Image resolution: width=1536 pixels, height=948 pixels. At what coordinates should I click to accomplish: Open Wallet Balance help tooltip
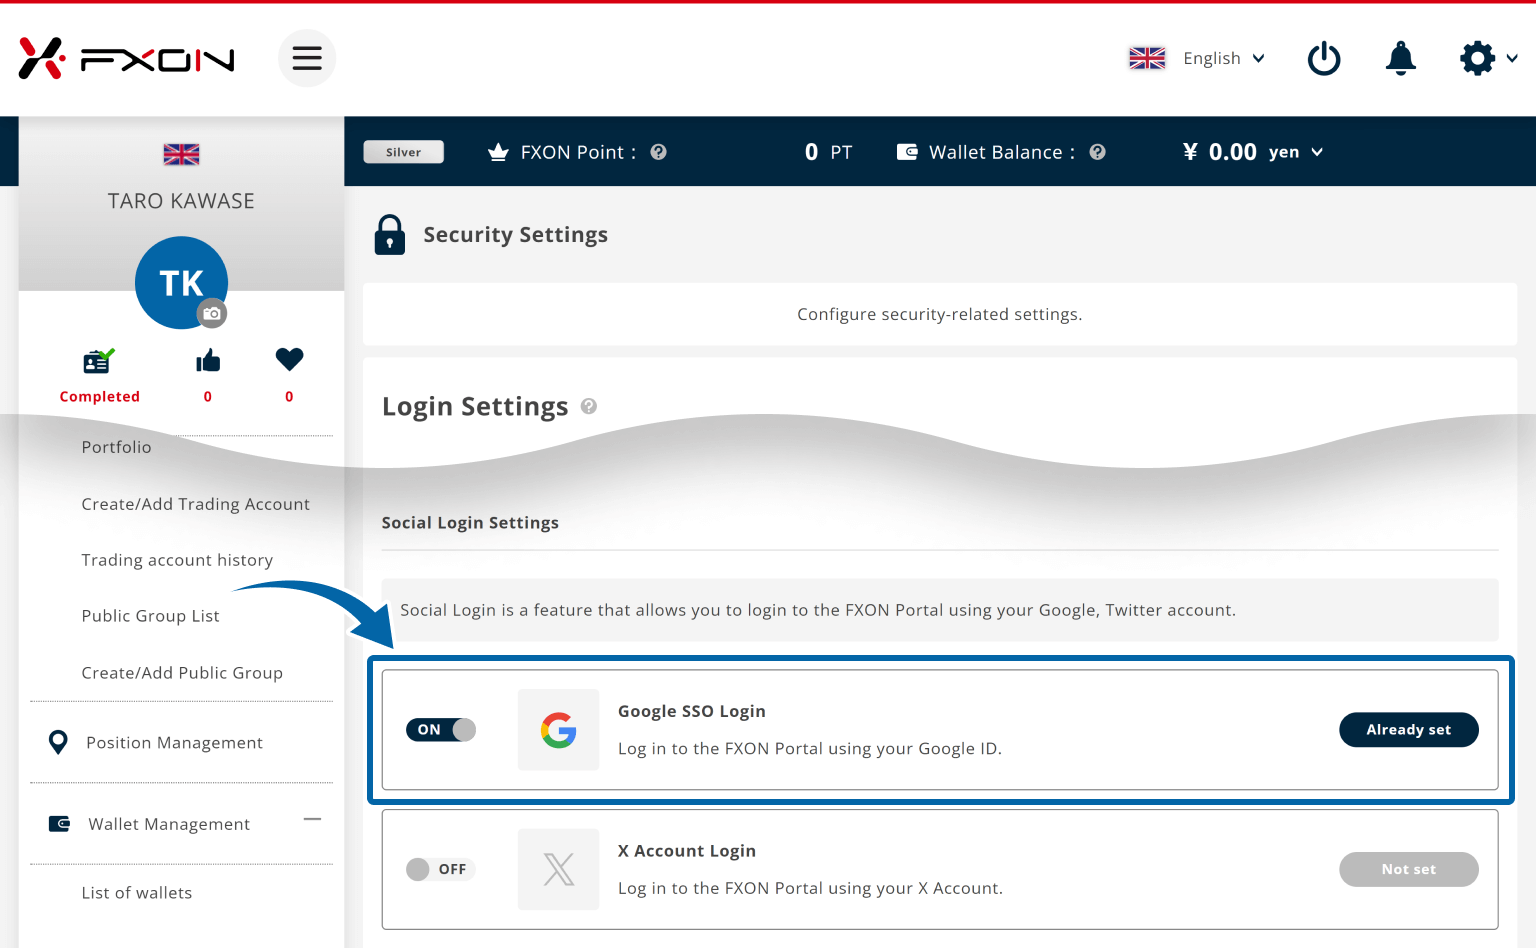[x=1097, y=152]
